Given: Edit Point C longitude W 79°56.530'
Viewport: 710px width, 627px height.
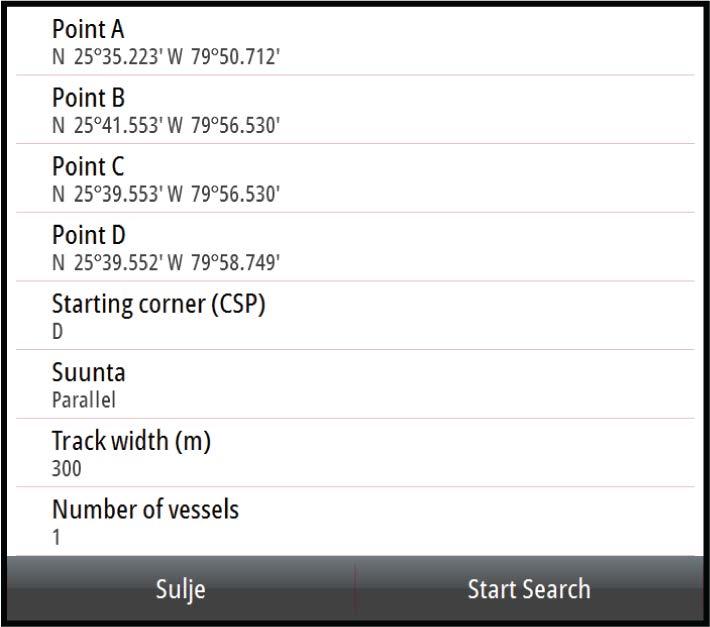Looking at the screenshot, I should pos(224,194).
